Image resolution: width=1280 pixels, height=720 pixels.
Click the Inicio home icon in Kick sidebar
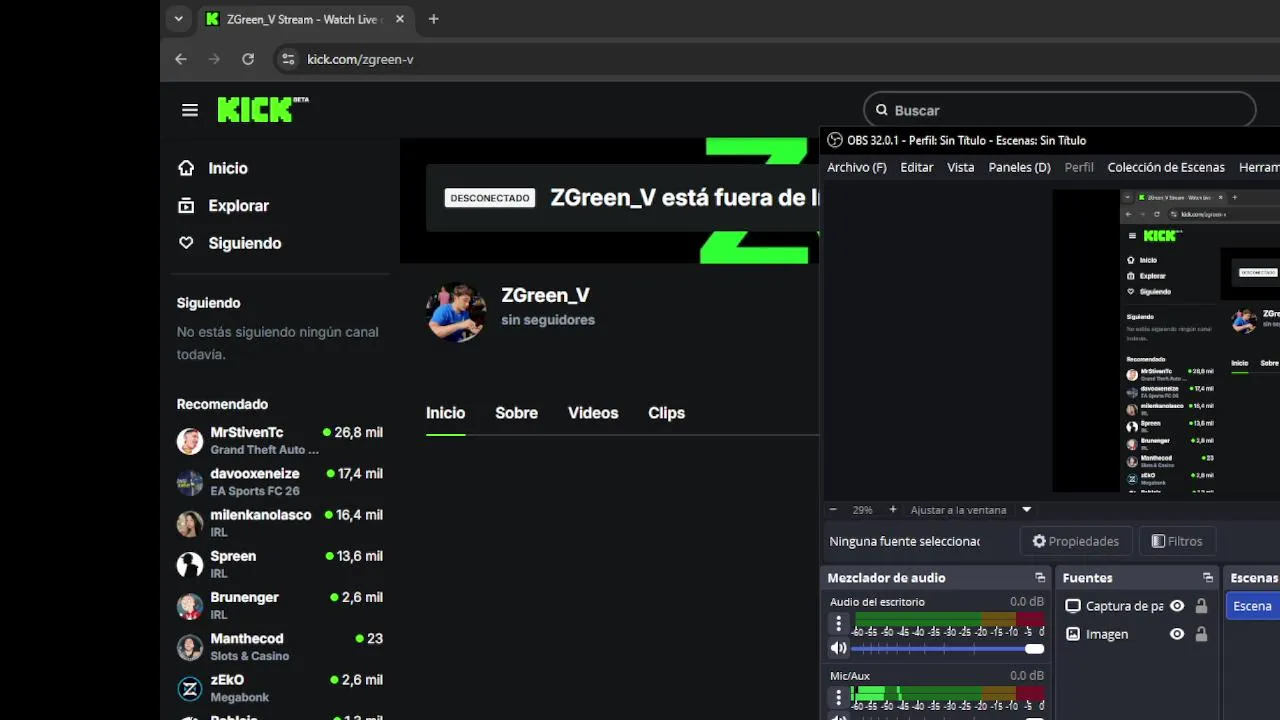[186, 168]
